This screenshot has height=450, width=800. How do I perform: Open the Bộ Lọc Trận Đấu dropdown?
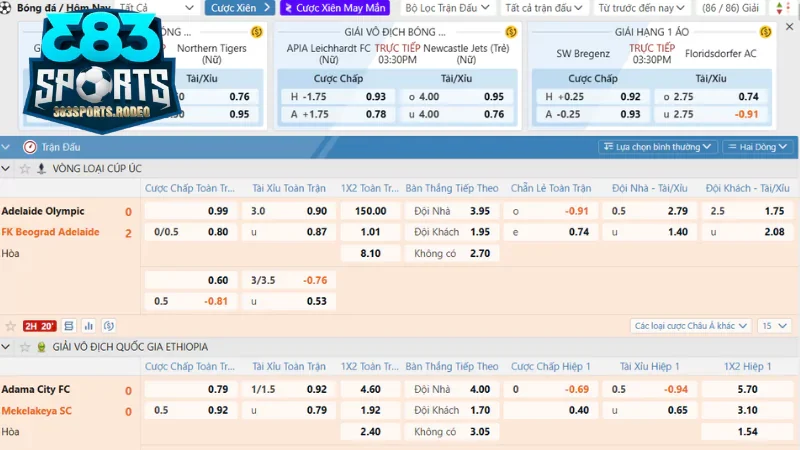(x=447, y=8)
